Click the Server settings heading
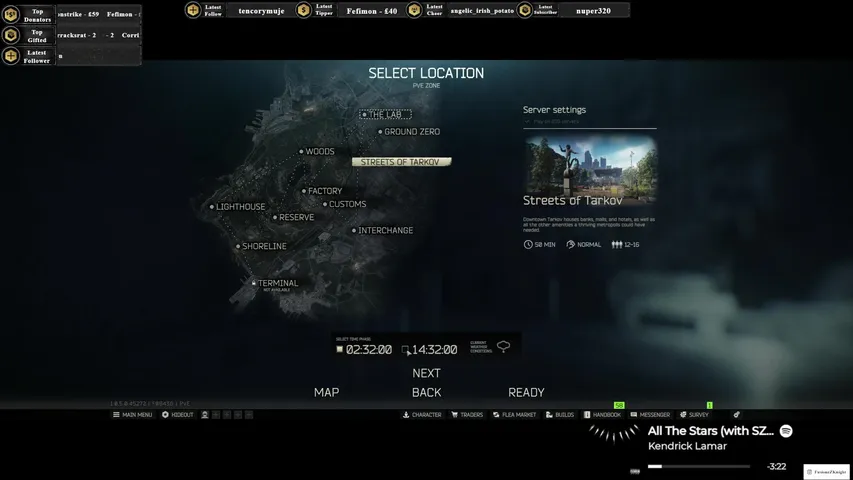This screenshot has height=480, width=853. pos(554,109)
